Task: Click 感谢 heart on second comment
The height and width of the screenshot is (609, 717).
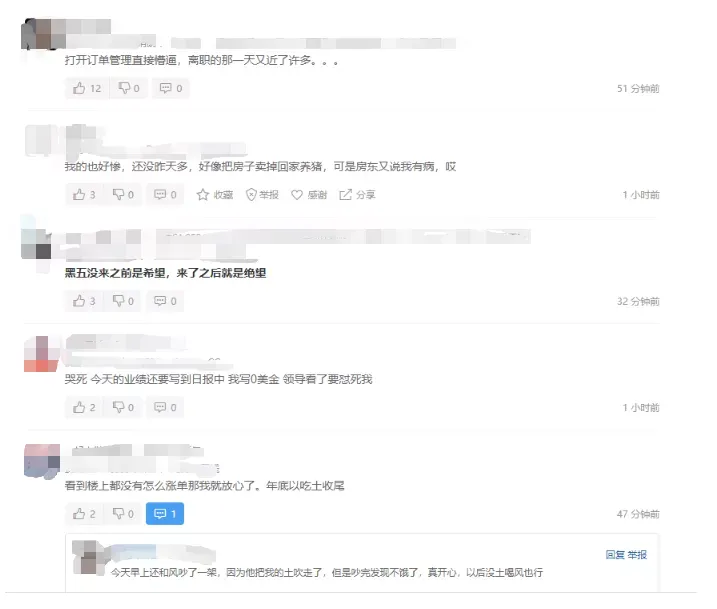Action: [x=309, y=195]
